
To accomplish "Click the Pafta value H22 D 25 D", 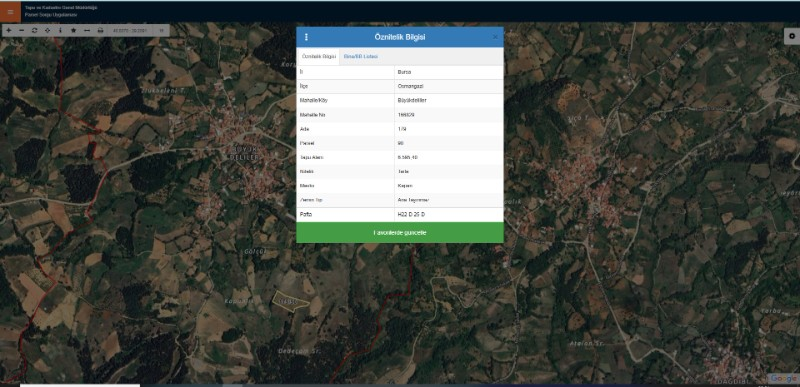I will (x=411, y=215).
